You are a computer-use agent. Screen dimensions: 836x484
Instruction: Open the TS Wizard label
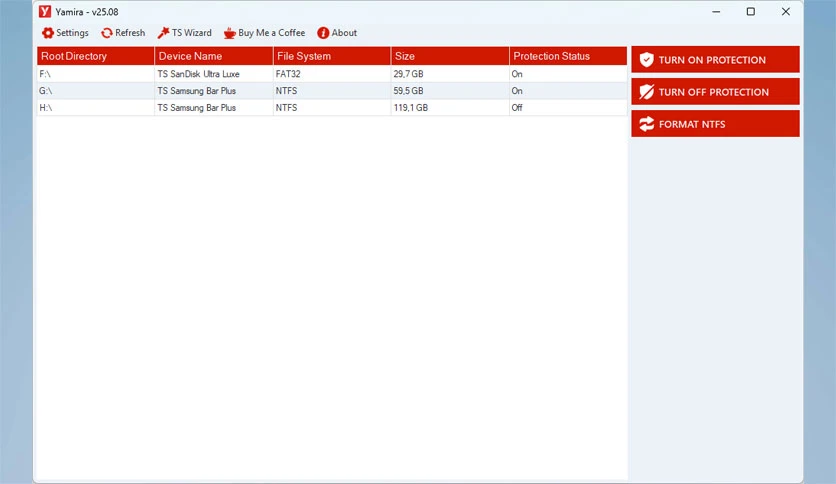[191, 33]
